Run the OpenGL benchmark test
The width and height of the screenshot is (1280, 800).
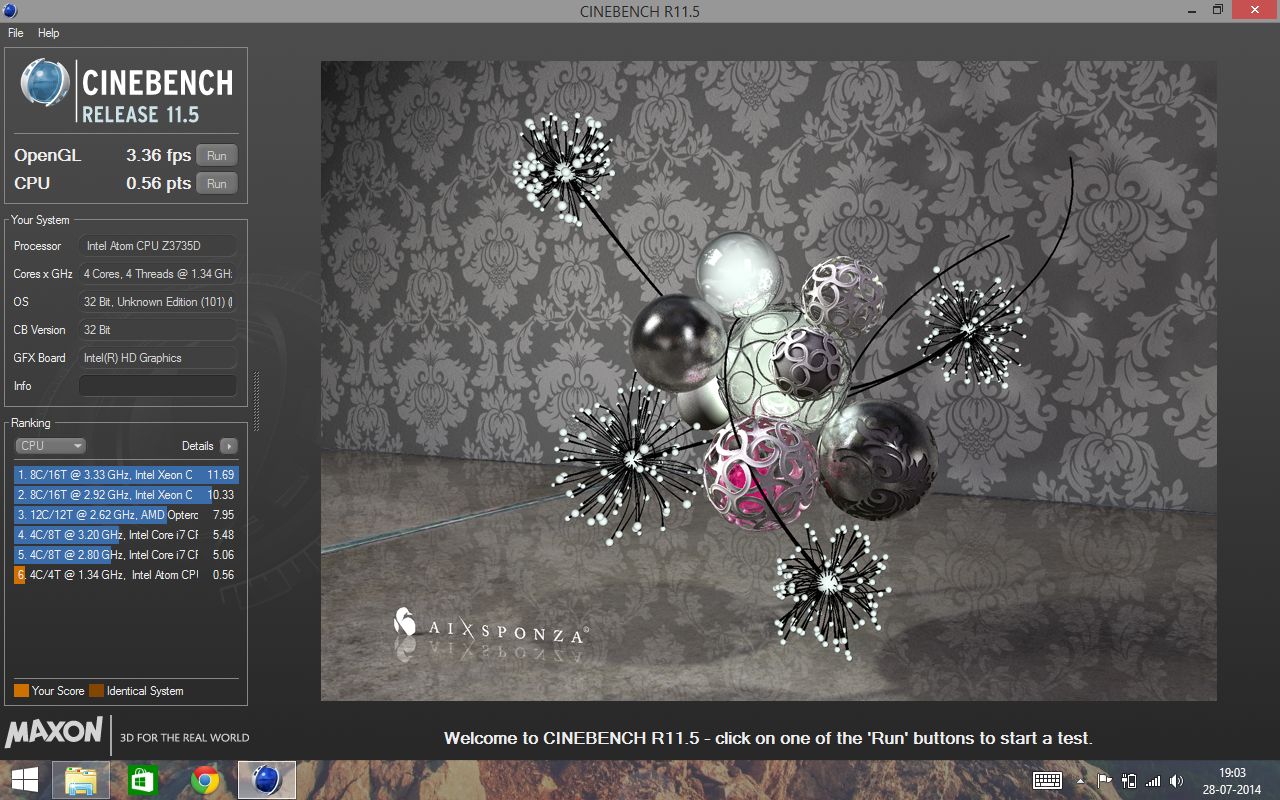217,155
